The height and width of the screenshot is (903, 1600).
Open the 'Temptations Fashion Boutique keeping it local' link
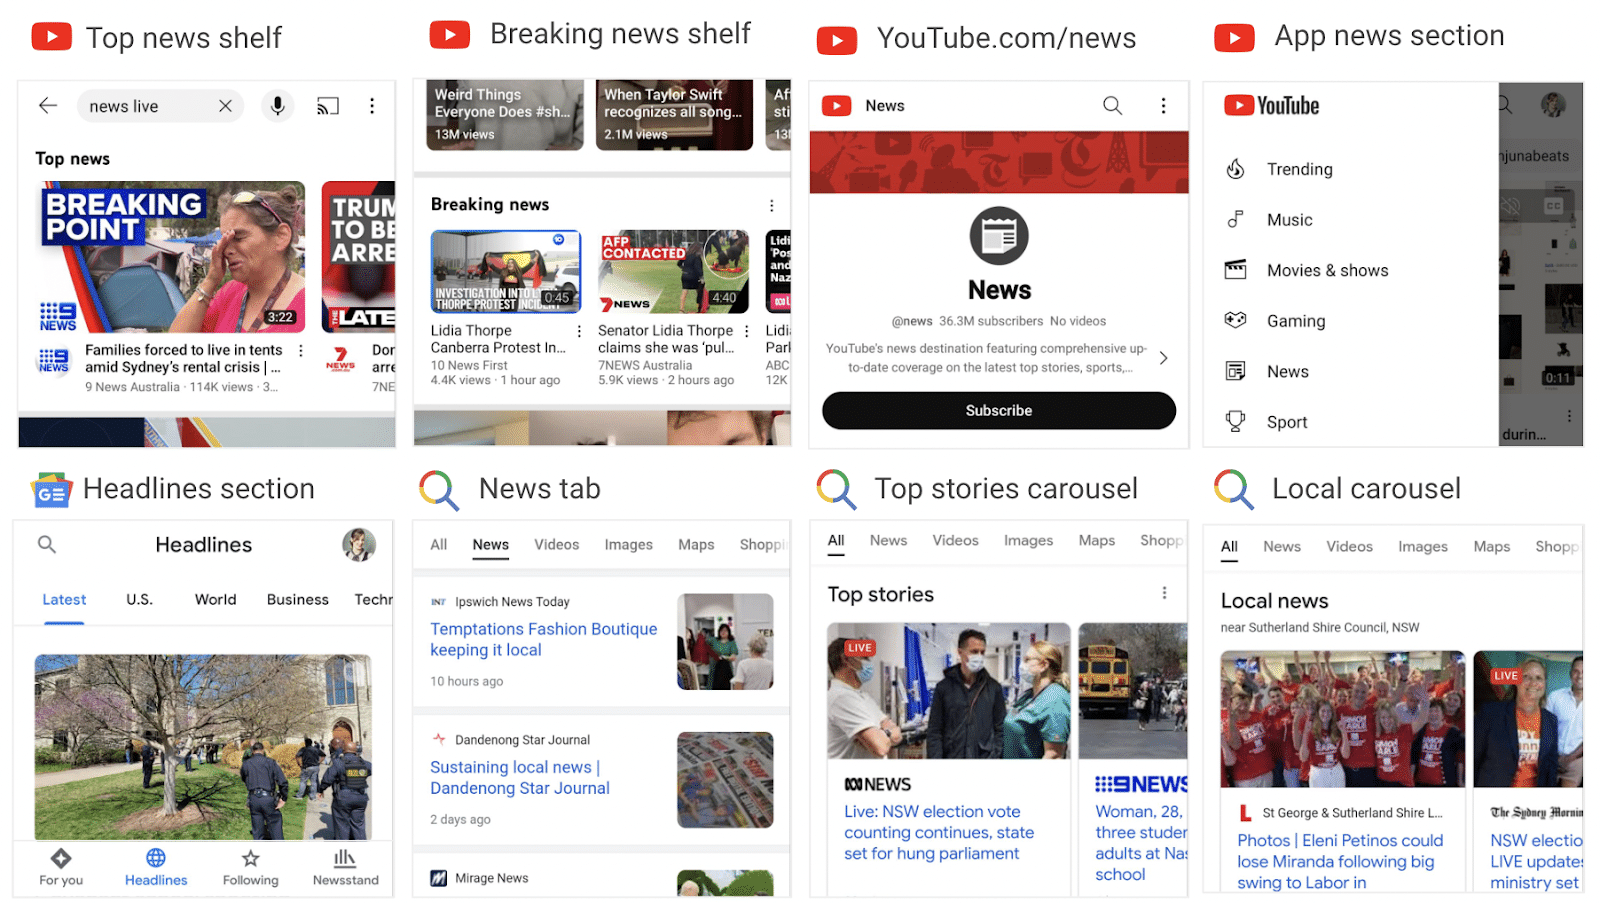[543, 640]
